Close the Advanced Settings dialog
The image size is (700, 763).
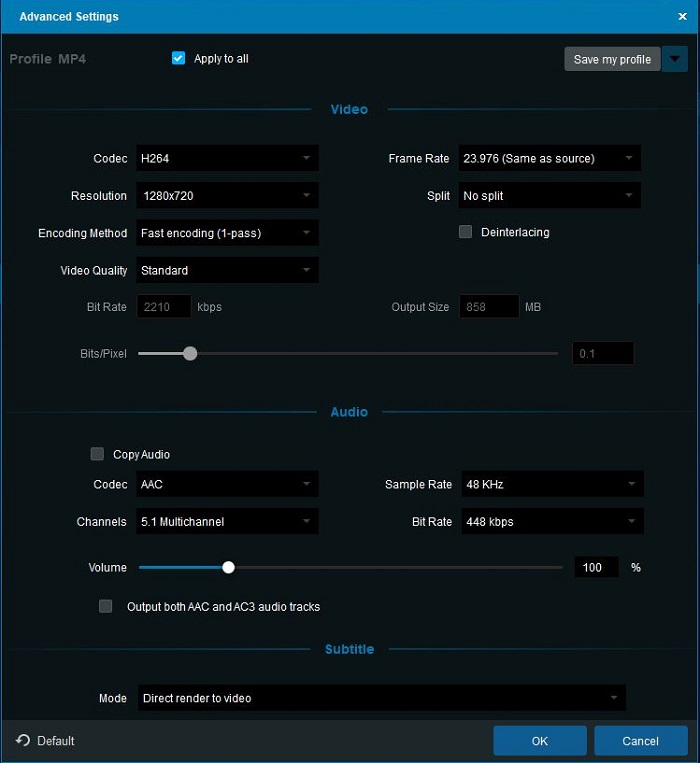pos(682,17)
